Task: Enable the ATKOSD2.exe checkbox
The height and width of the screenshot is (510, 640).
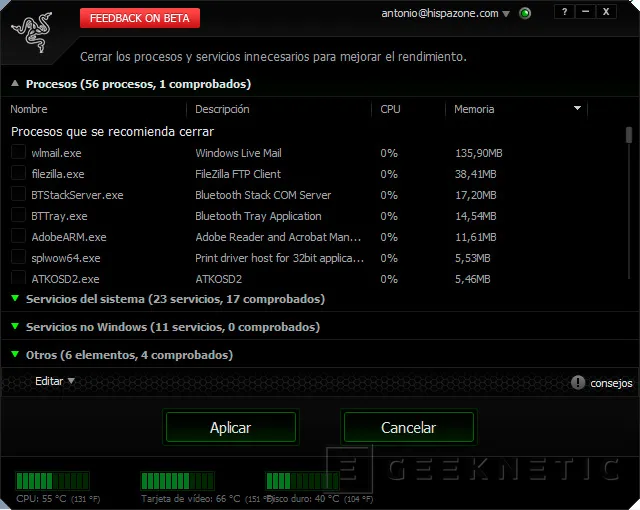Action: click(18, 277)
